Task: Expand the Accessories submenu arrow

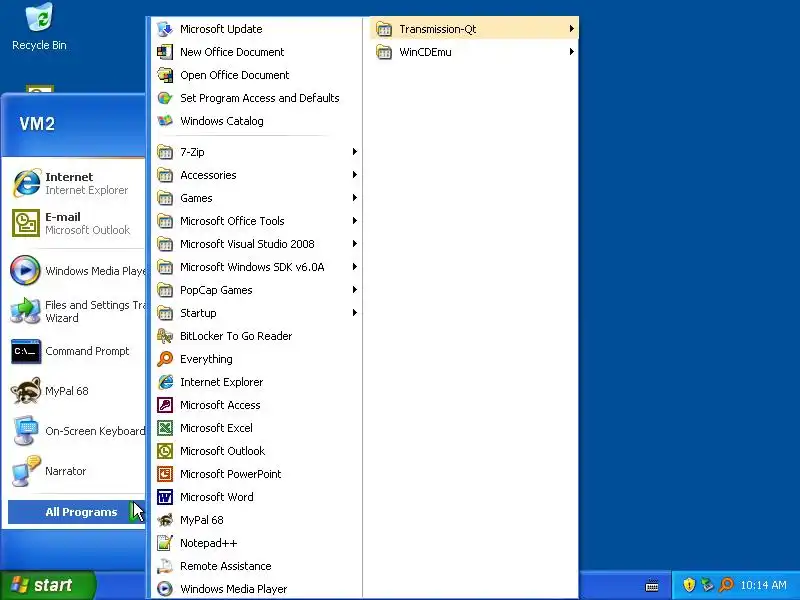Action: point(354,175)
